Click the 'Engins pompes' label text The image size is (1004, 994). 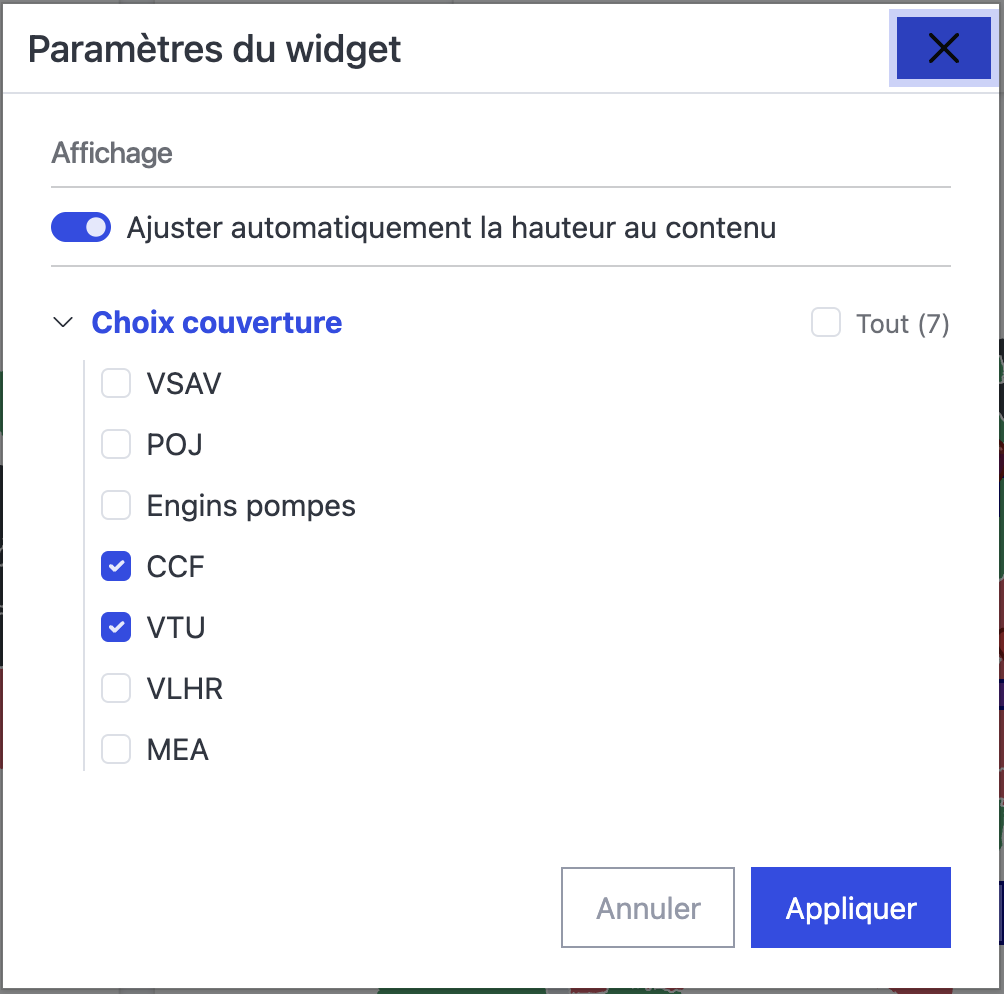tap(251, 506)
